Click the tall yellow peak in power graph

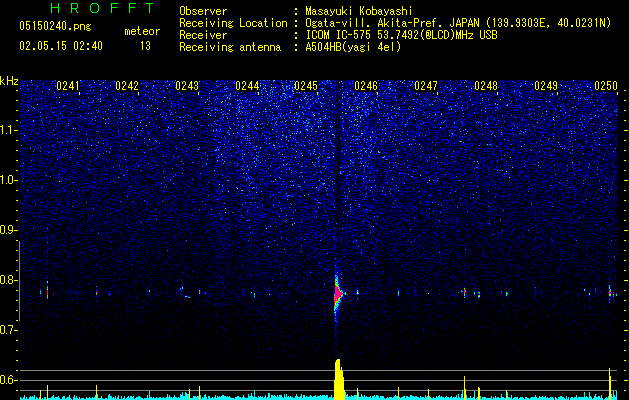coord(339,379)
